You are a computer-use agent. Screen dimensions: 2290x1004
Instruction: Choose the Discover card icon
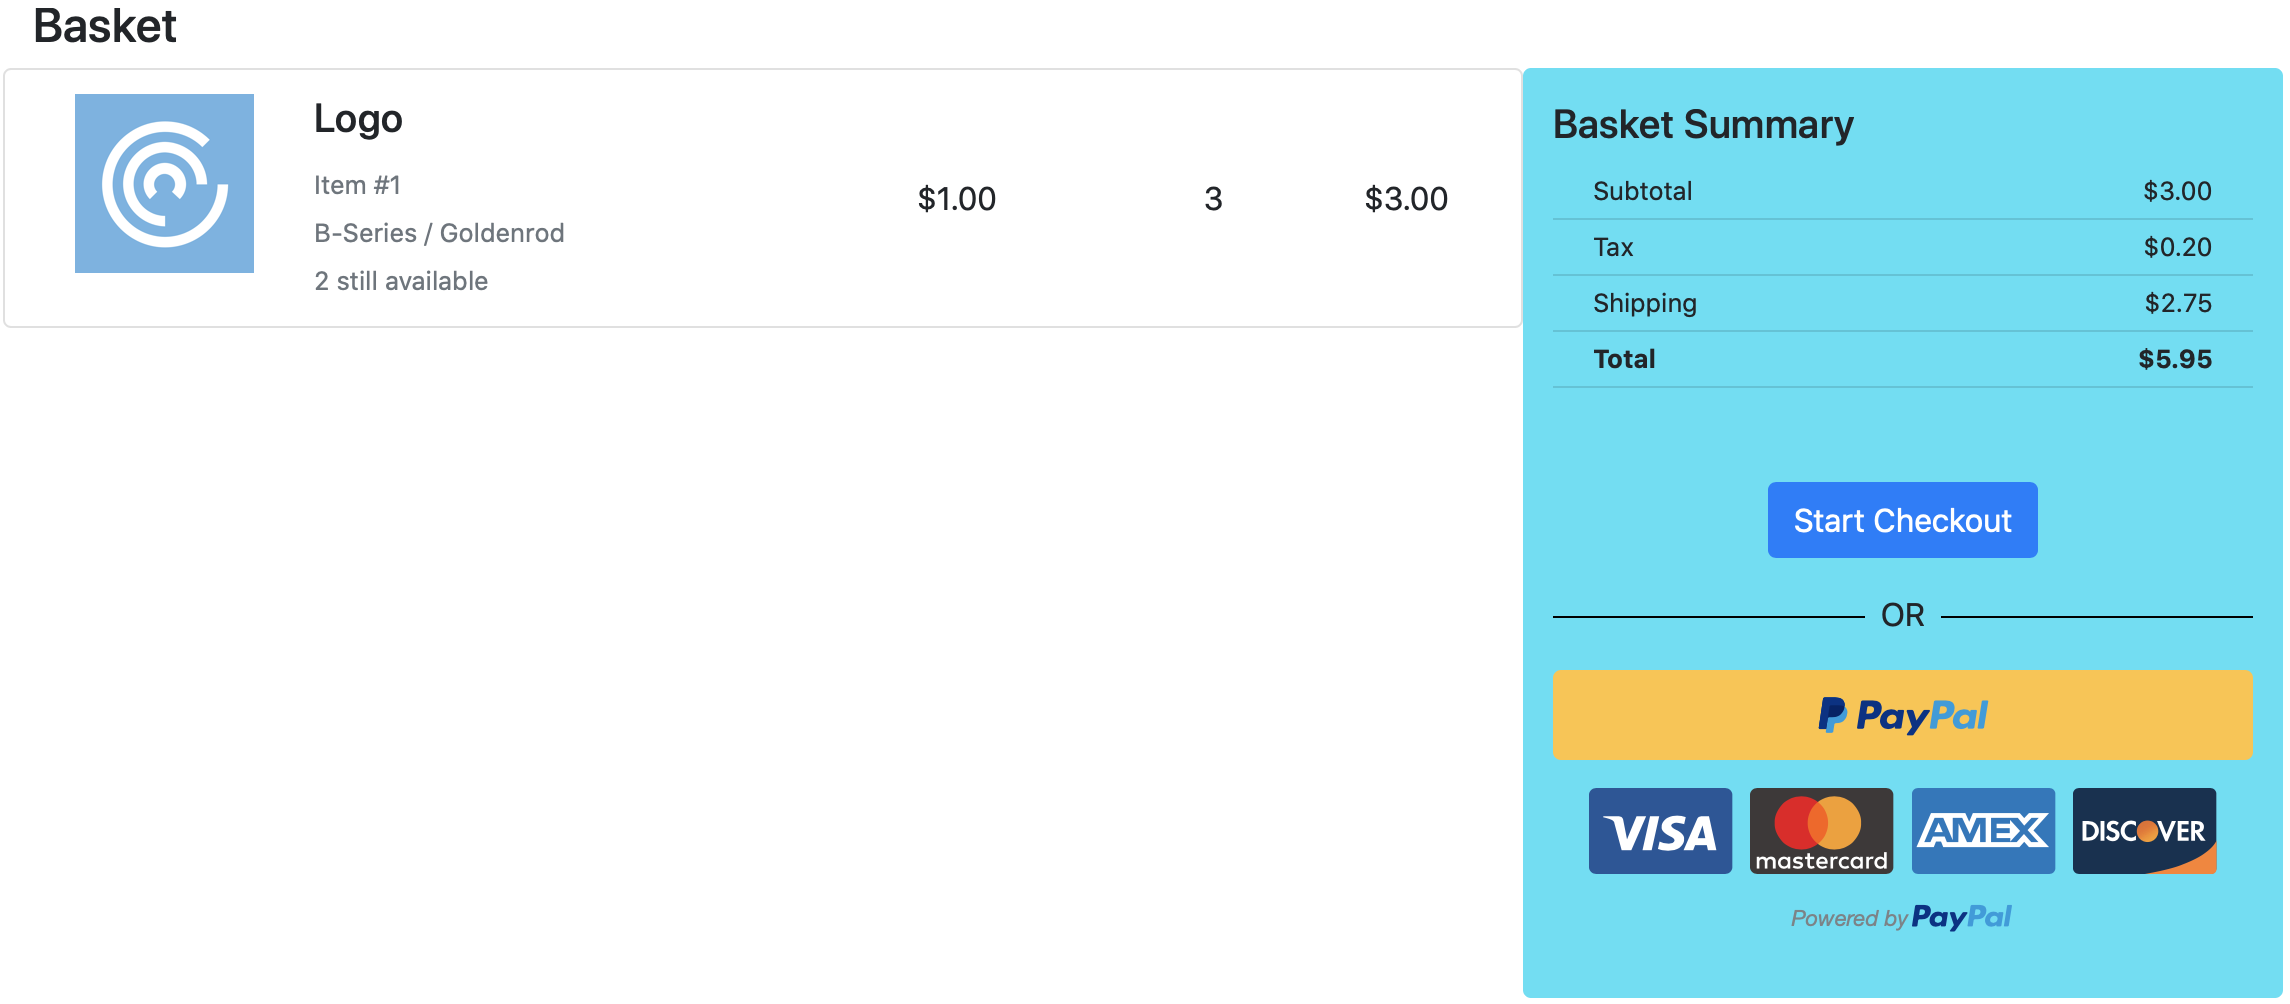tap(2144, 831)
